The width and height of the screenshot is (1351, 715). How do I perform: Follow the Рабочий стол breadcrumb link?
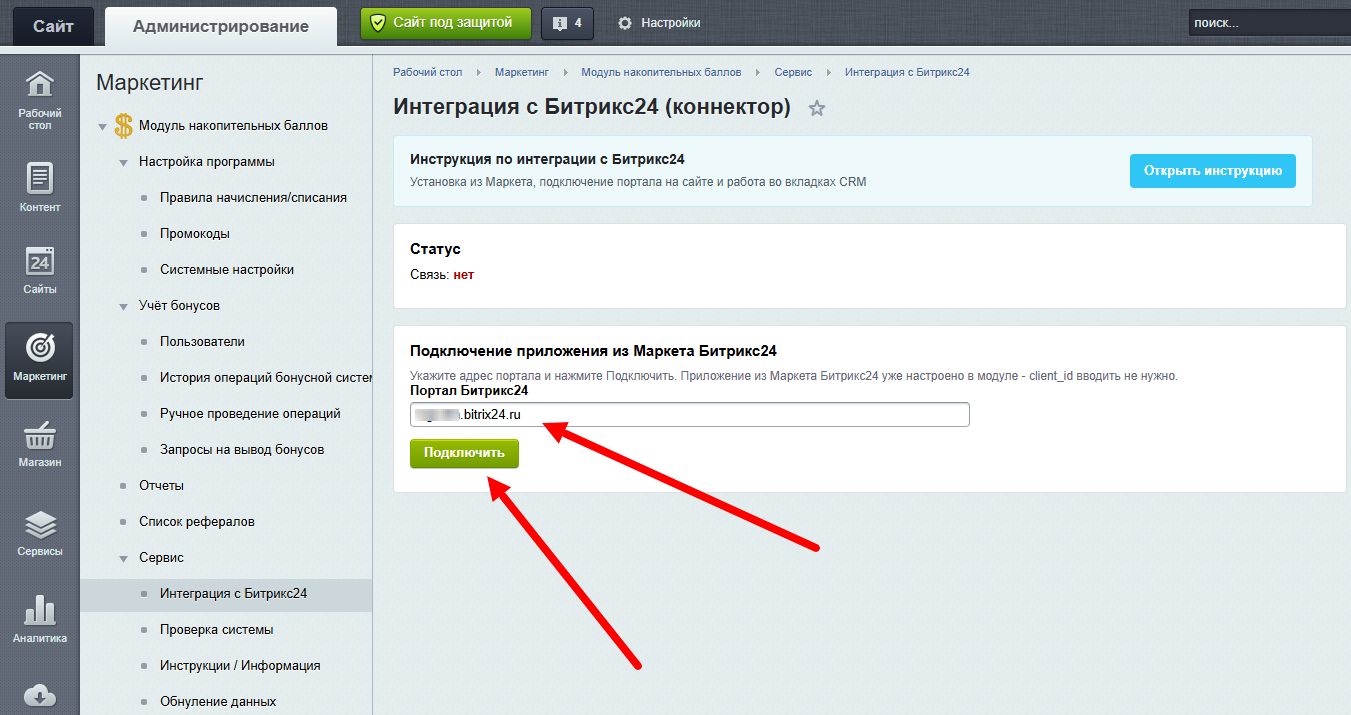[427, 72]
